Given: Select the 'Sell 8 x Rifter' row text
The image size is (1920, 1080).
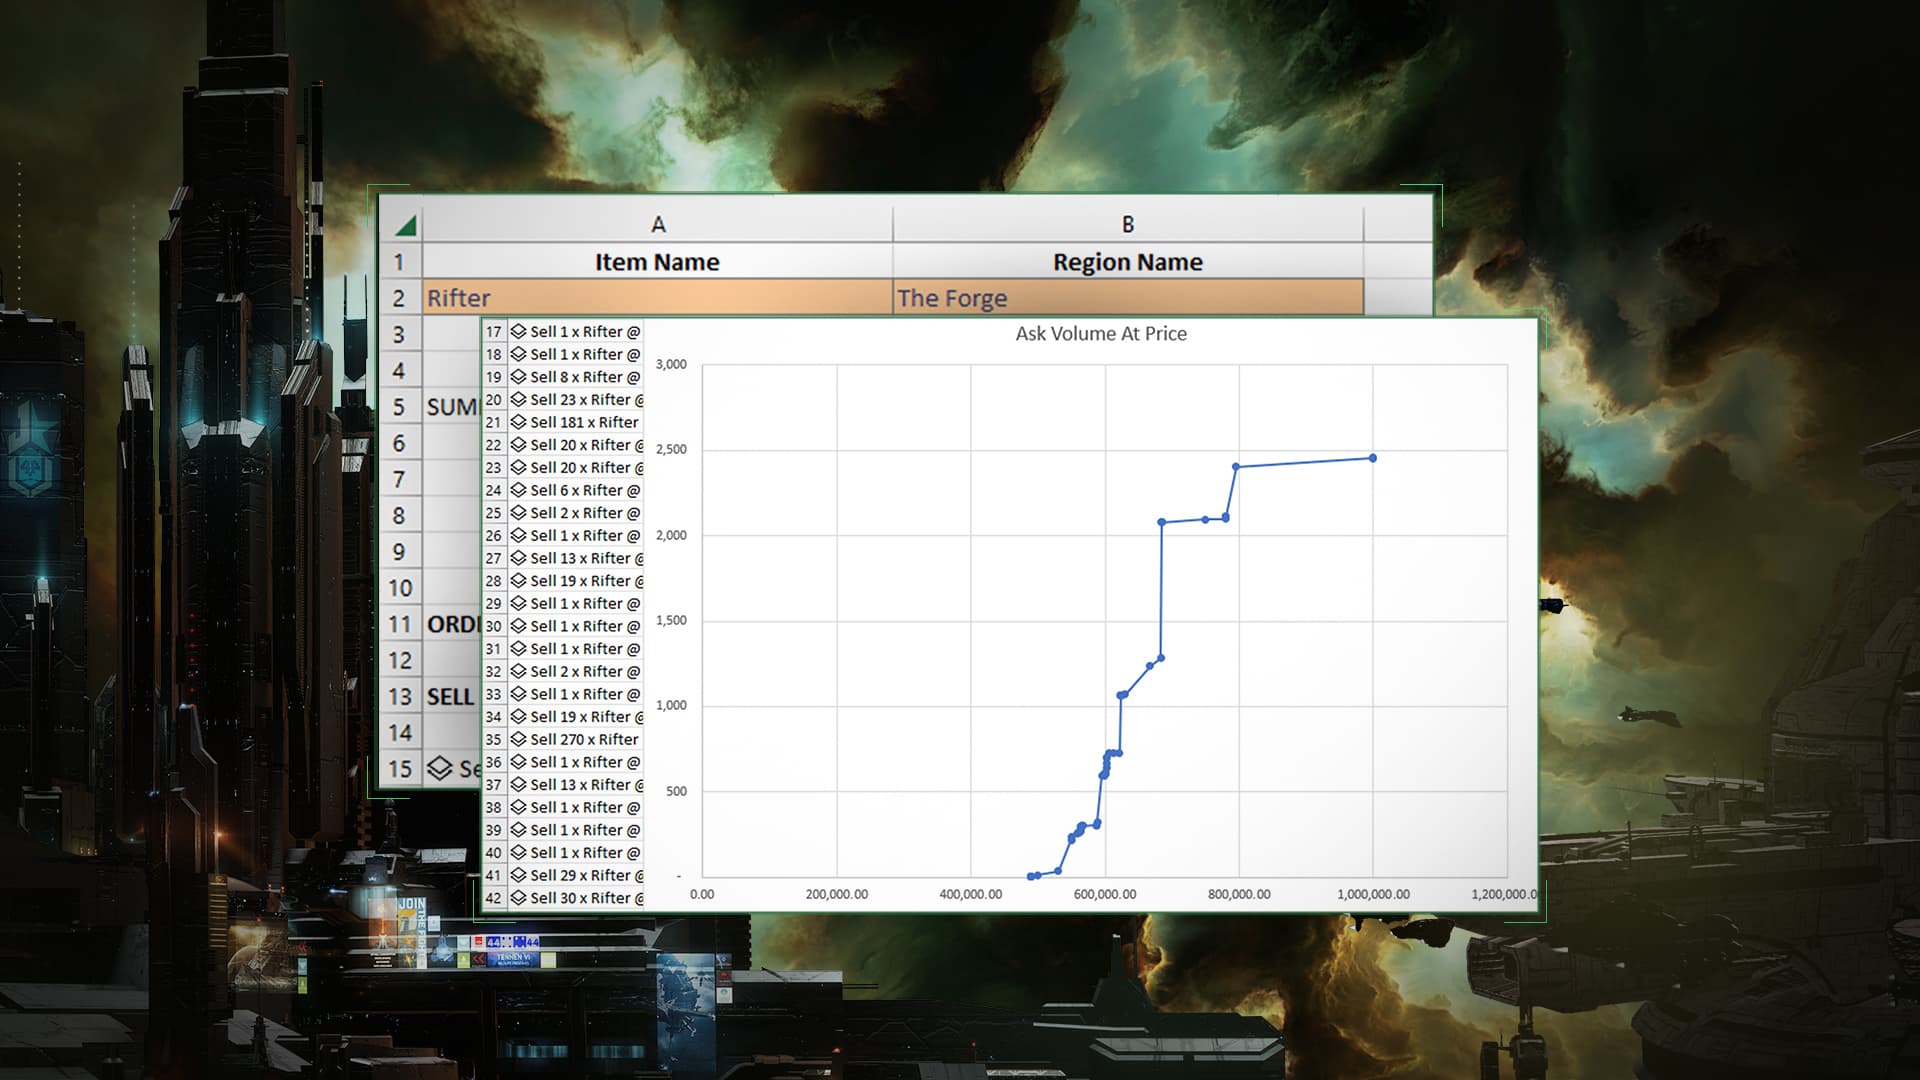Looking at the screenshot, I should pyautogui.click(x=585, y=377).
